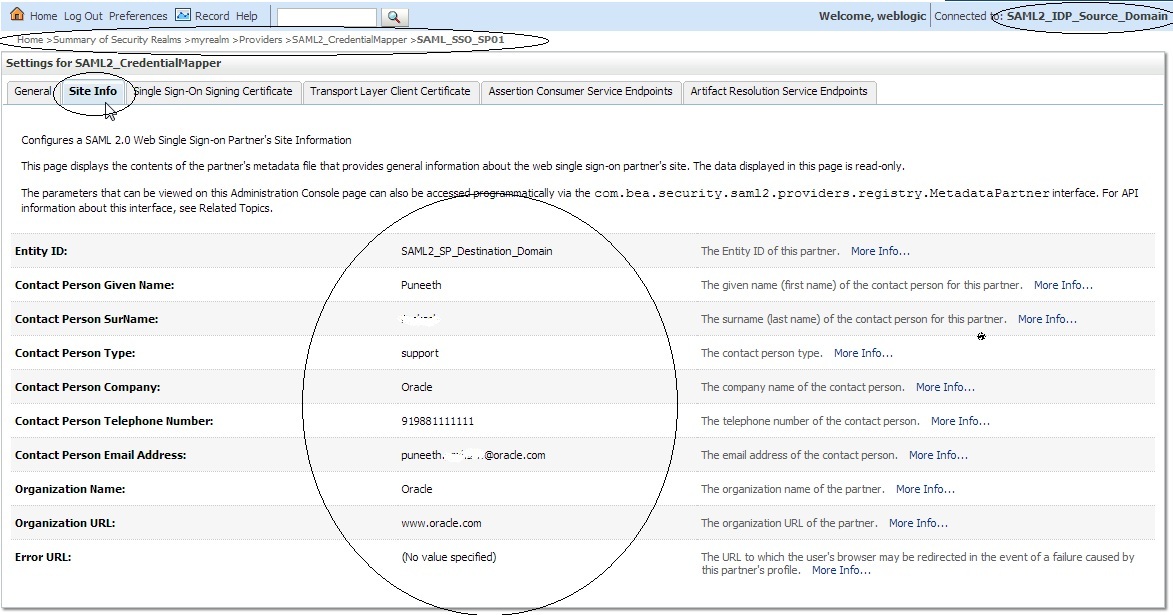
Task: Open More Info for telephone number
Action: point(961,421)
